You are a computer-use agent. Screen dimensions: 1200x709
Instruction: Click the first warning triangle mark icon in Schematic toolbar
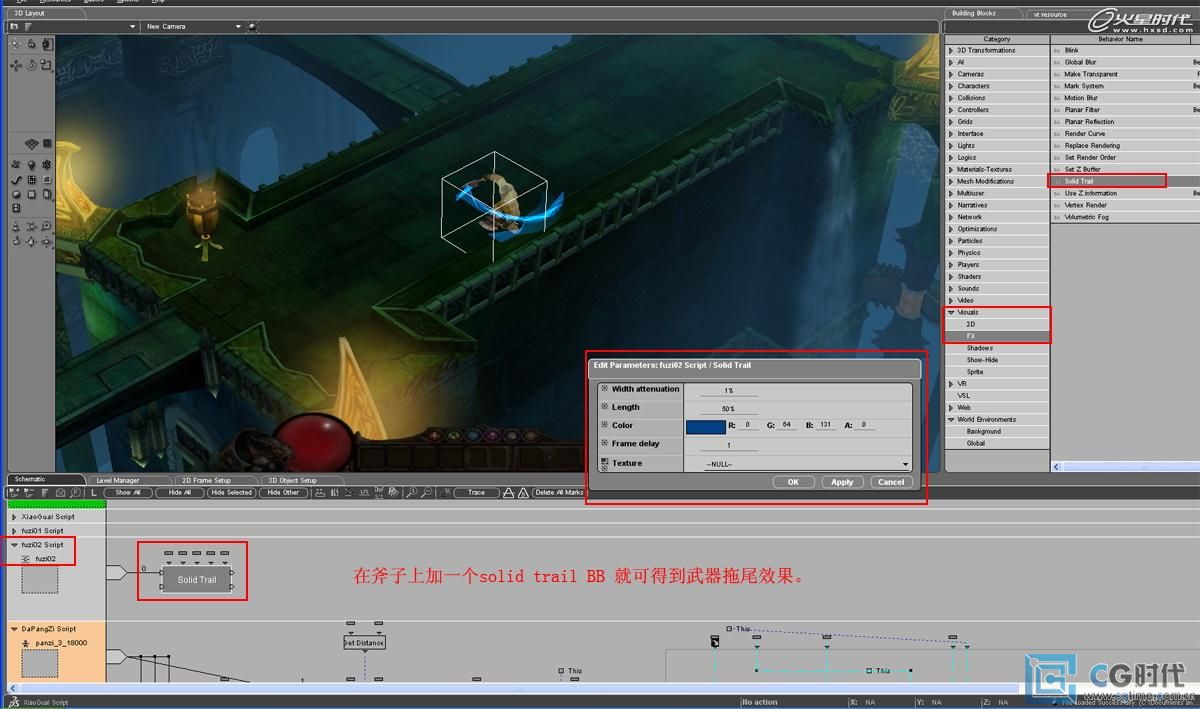click(508, 492)
